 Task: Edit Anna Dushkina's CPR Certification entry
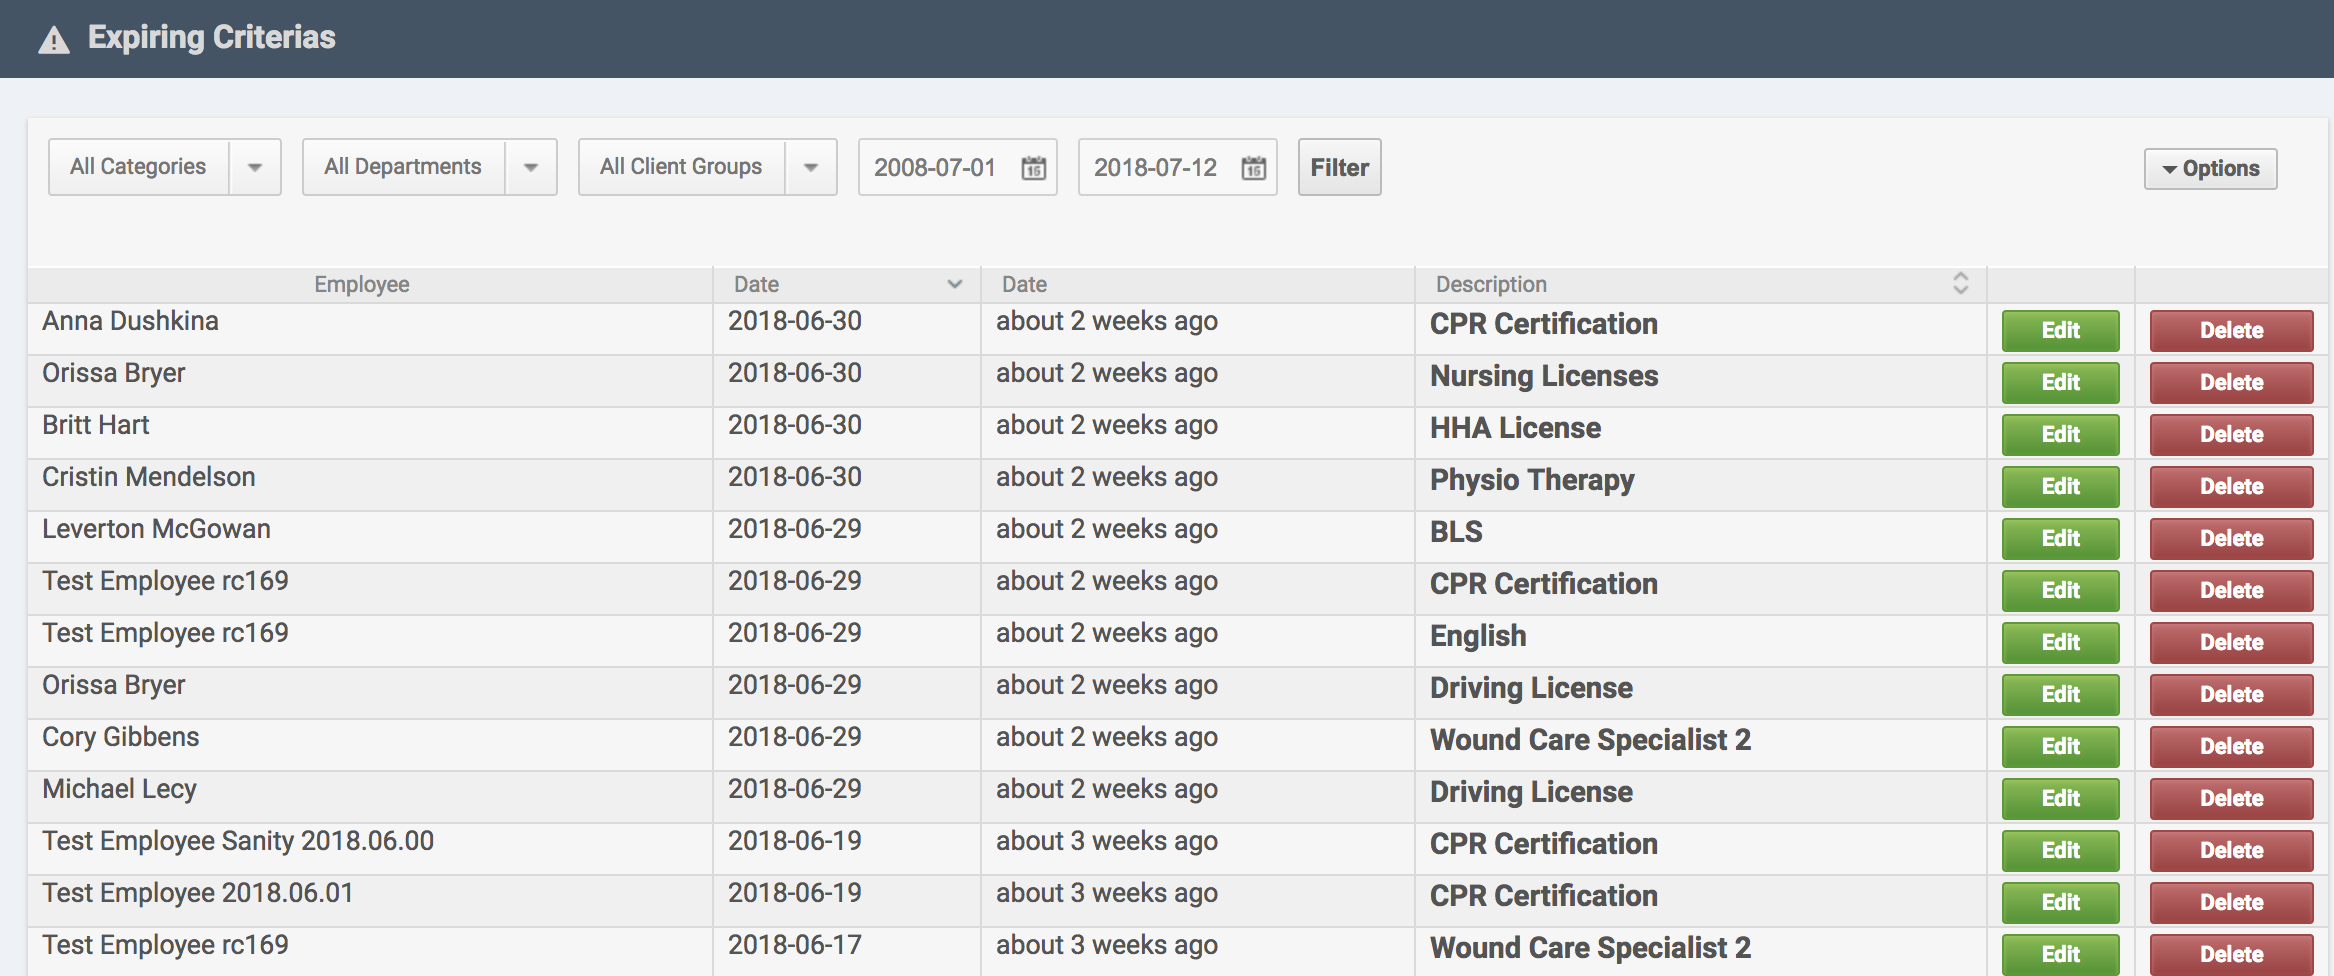click(2060, 331)
